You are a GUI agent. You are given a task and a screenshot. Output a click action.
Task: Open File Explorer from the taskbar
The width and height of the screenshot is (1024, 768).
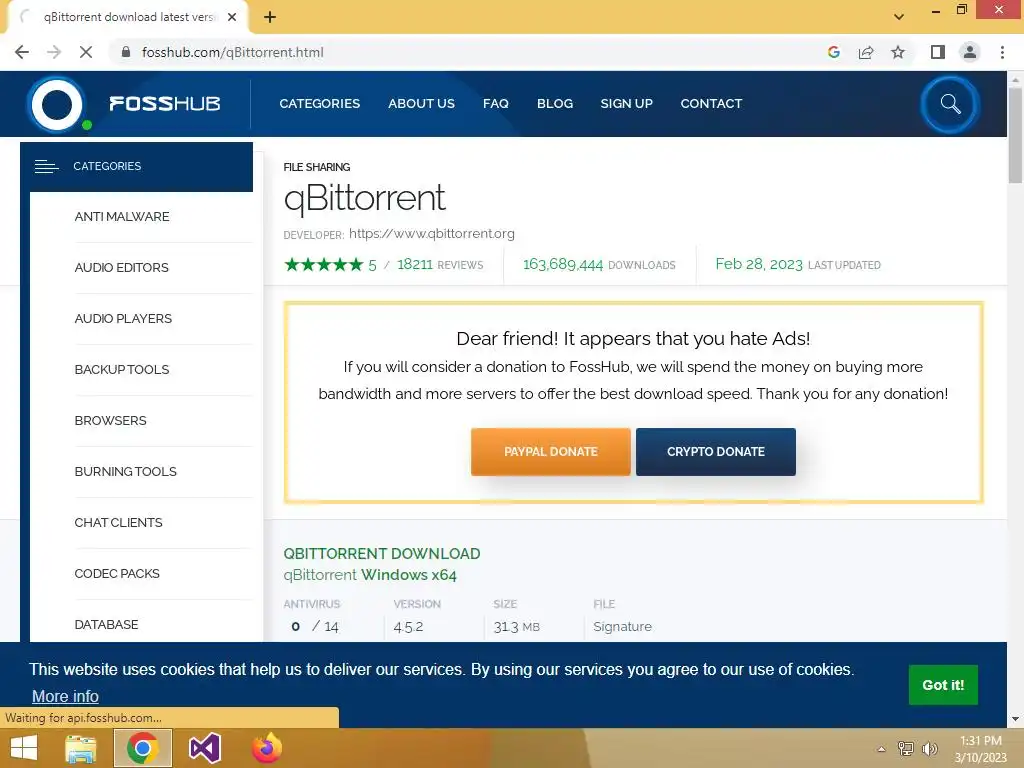click(81, 748)
